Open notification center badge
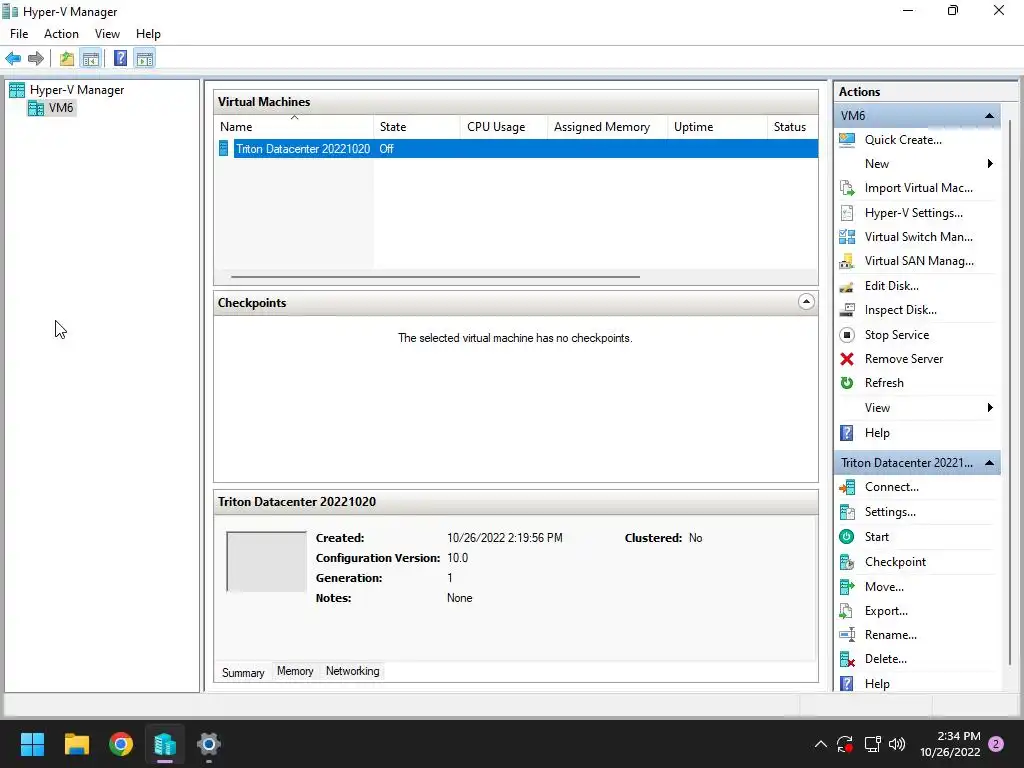The height and width of the screenshot is (768, 1024). [x=997, y=744]
